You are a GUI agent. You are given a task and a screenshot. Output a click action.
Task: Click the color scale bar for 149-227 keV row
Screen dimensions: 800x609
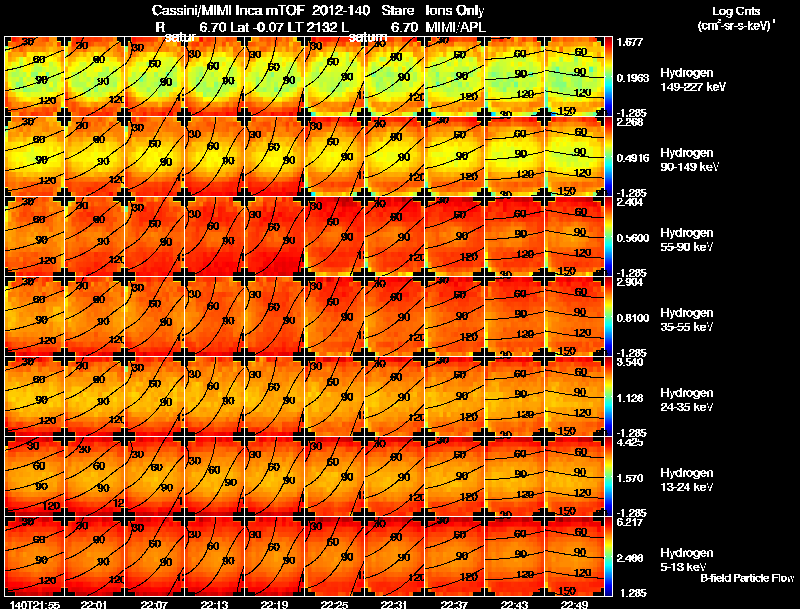[608, 76]
